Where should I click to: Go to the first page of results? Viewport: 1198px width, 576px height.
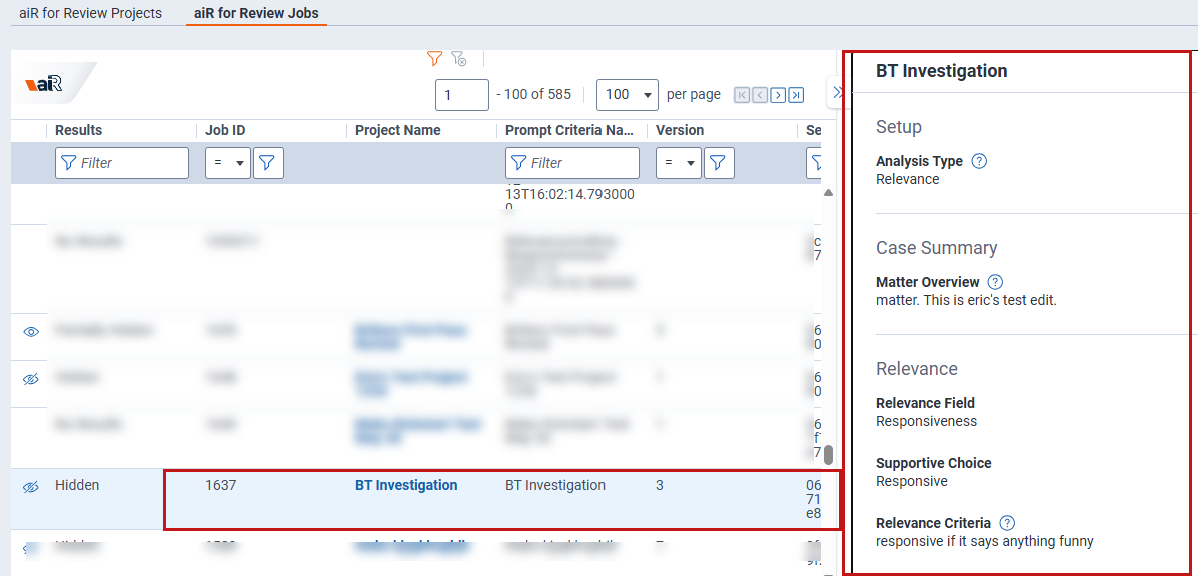(x=741, y=95)
